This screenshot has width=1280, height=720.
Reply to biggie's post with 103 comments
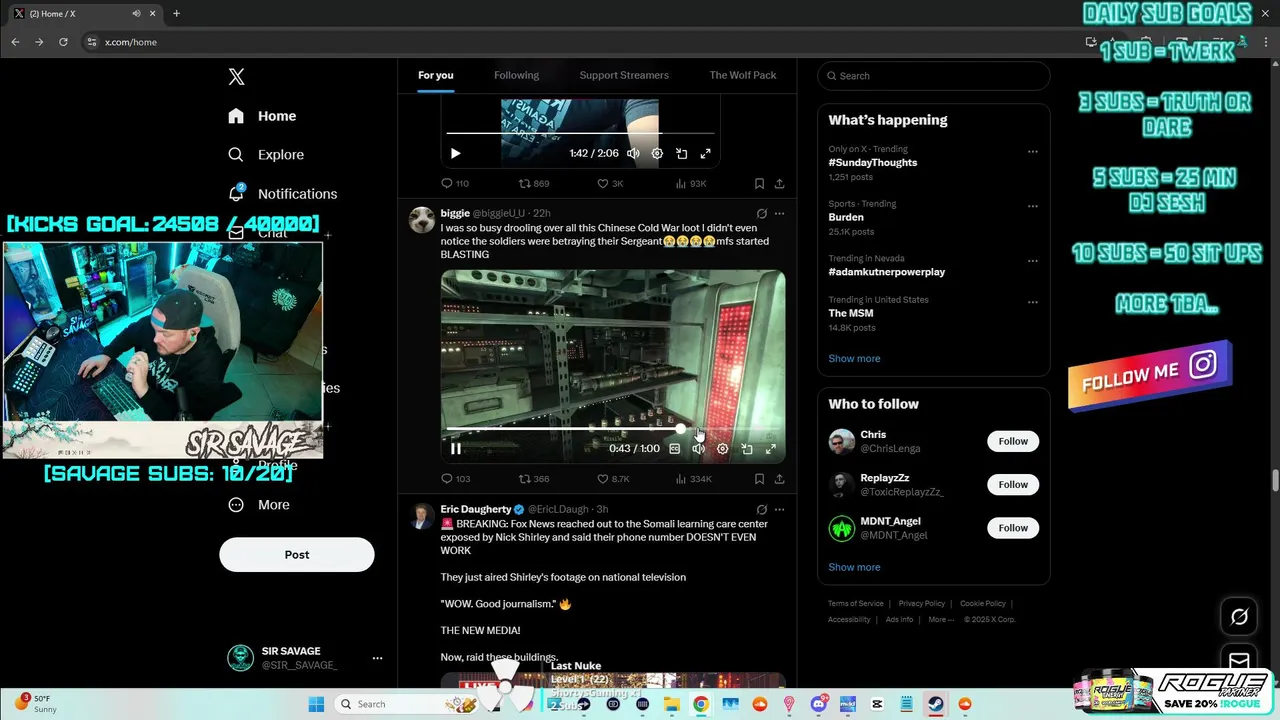point(456,479)
